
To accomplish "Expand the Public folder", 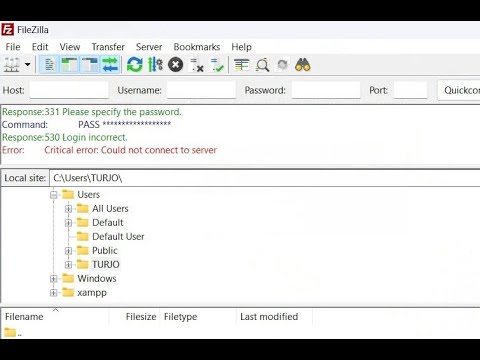I will [68, 251].
